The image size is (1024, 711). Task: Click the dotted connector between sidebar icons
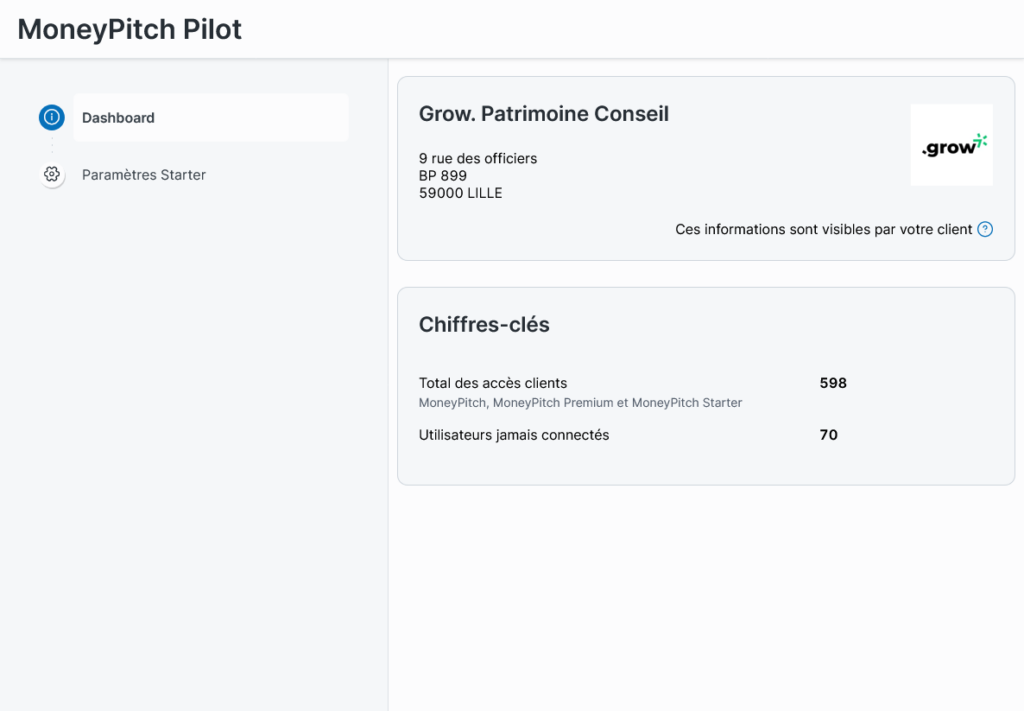pyautogui.click(x=52, y=146)
